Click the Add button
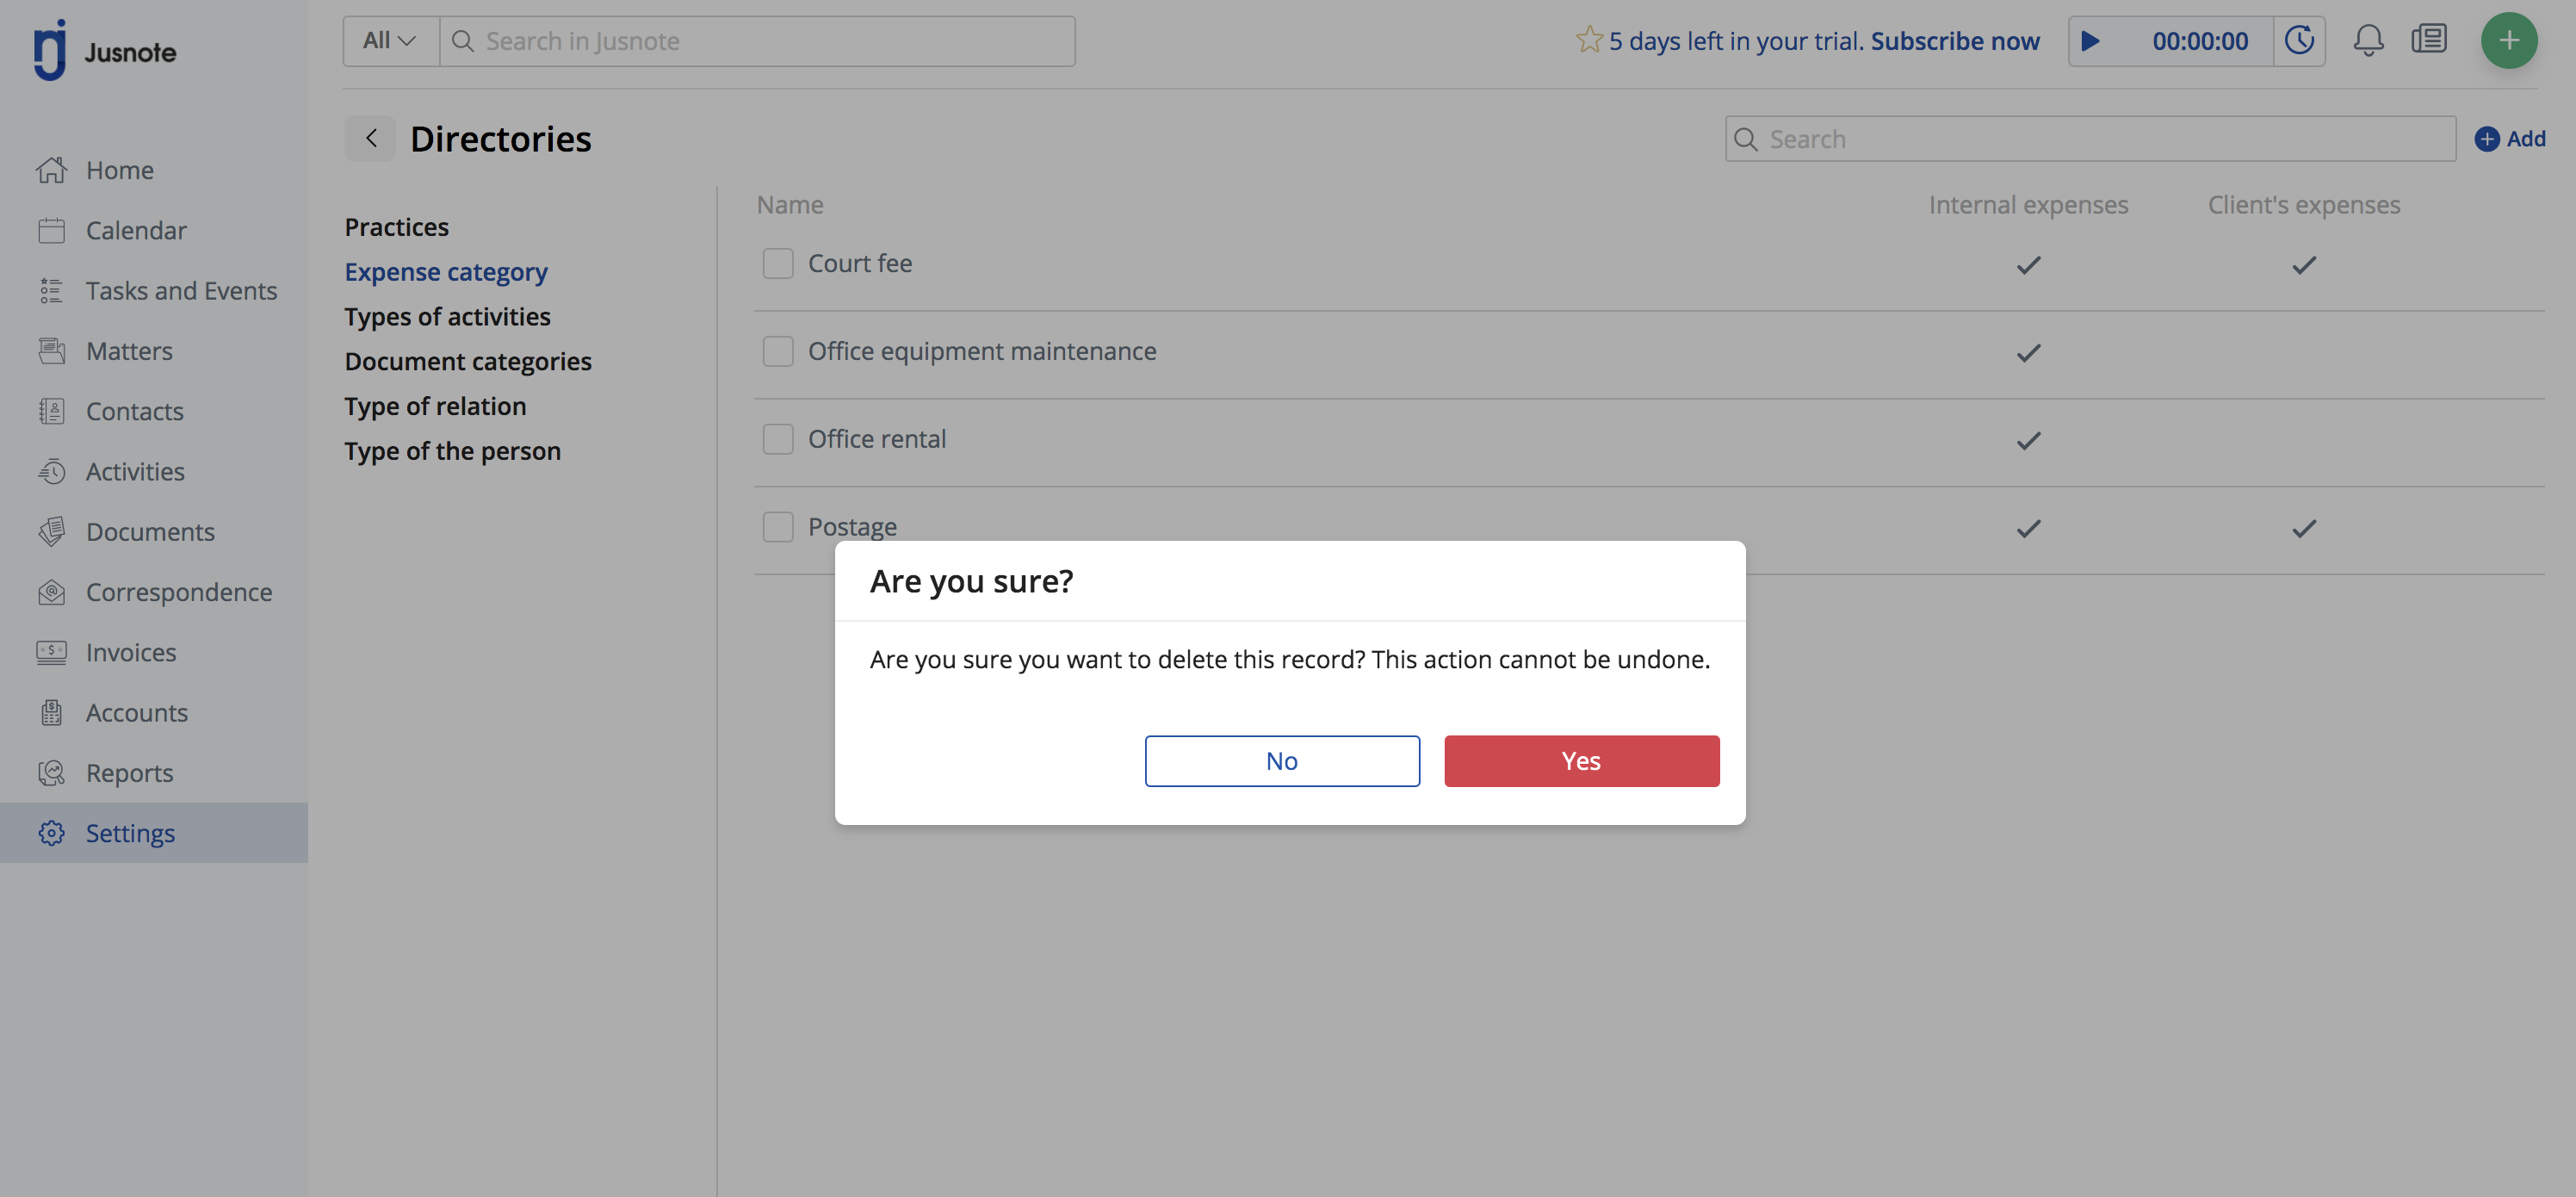 [2510, 139]
